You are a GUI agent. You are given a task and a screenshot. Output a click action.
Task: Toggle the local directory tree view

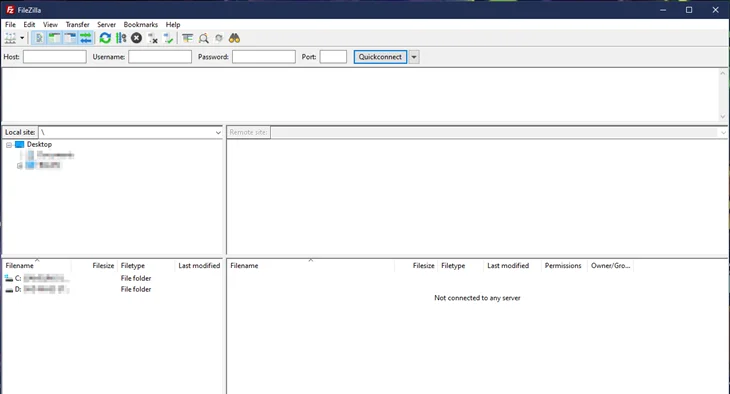(x=54, y=38)
